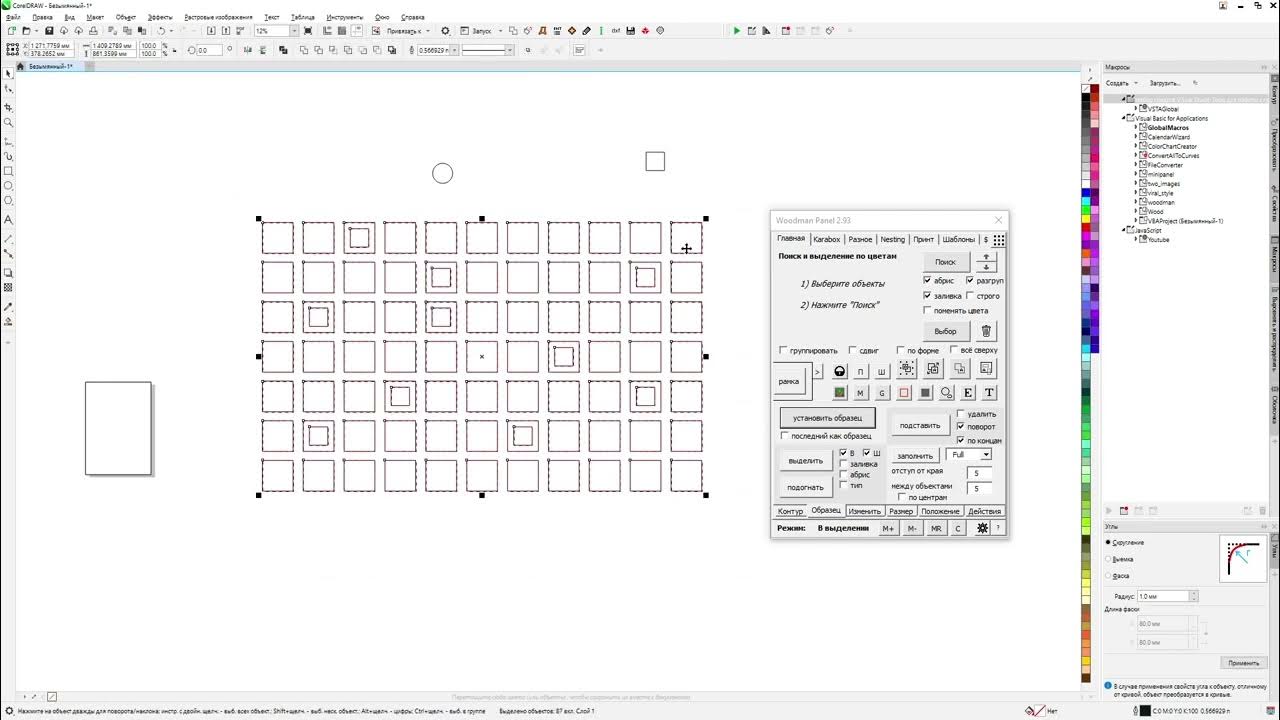
Task: Click the Поиск button
Action: 945,262
